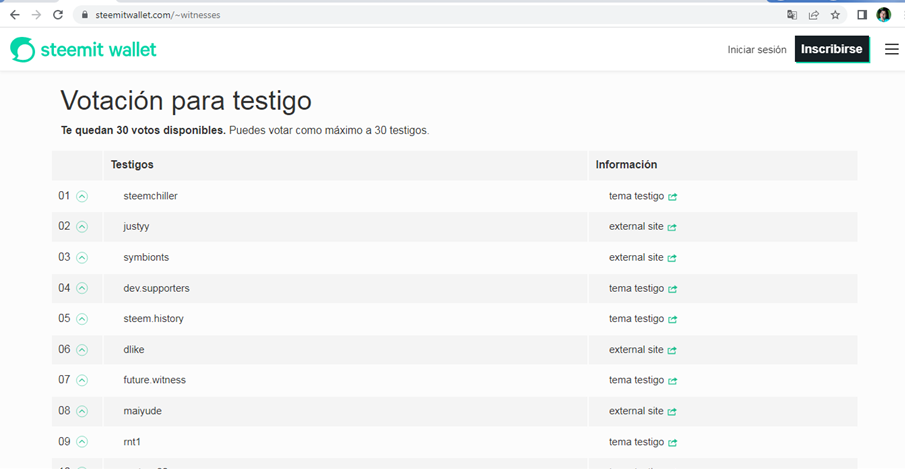Click Inscribirse button
905x469 pixels.
(832, 49)
